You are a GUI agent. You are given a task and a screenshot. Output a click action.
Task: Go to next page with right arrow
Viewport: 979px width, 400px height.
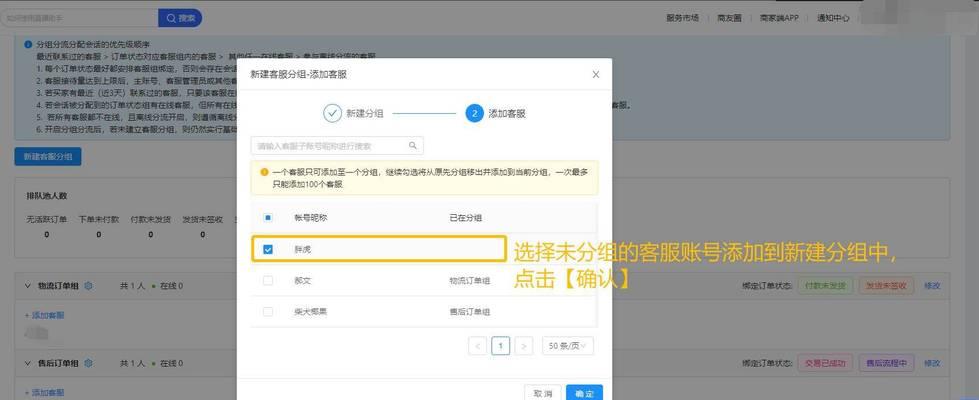[524, 346]
